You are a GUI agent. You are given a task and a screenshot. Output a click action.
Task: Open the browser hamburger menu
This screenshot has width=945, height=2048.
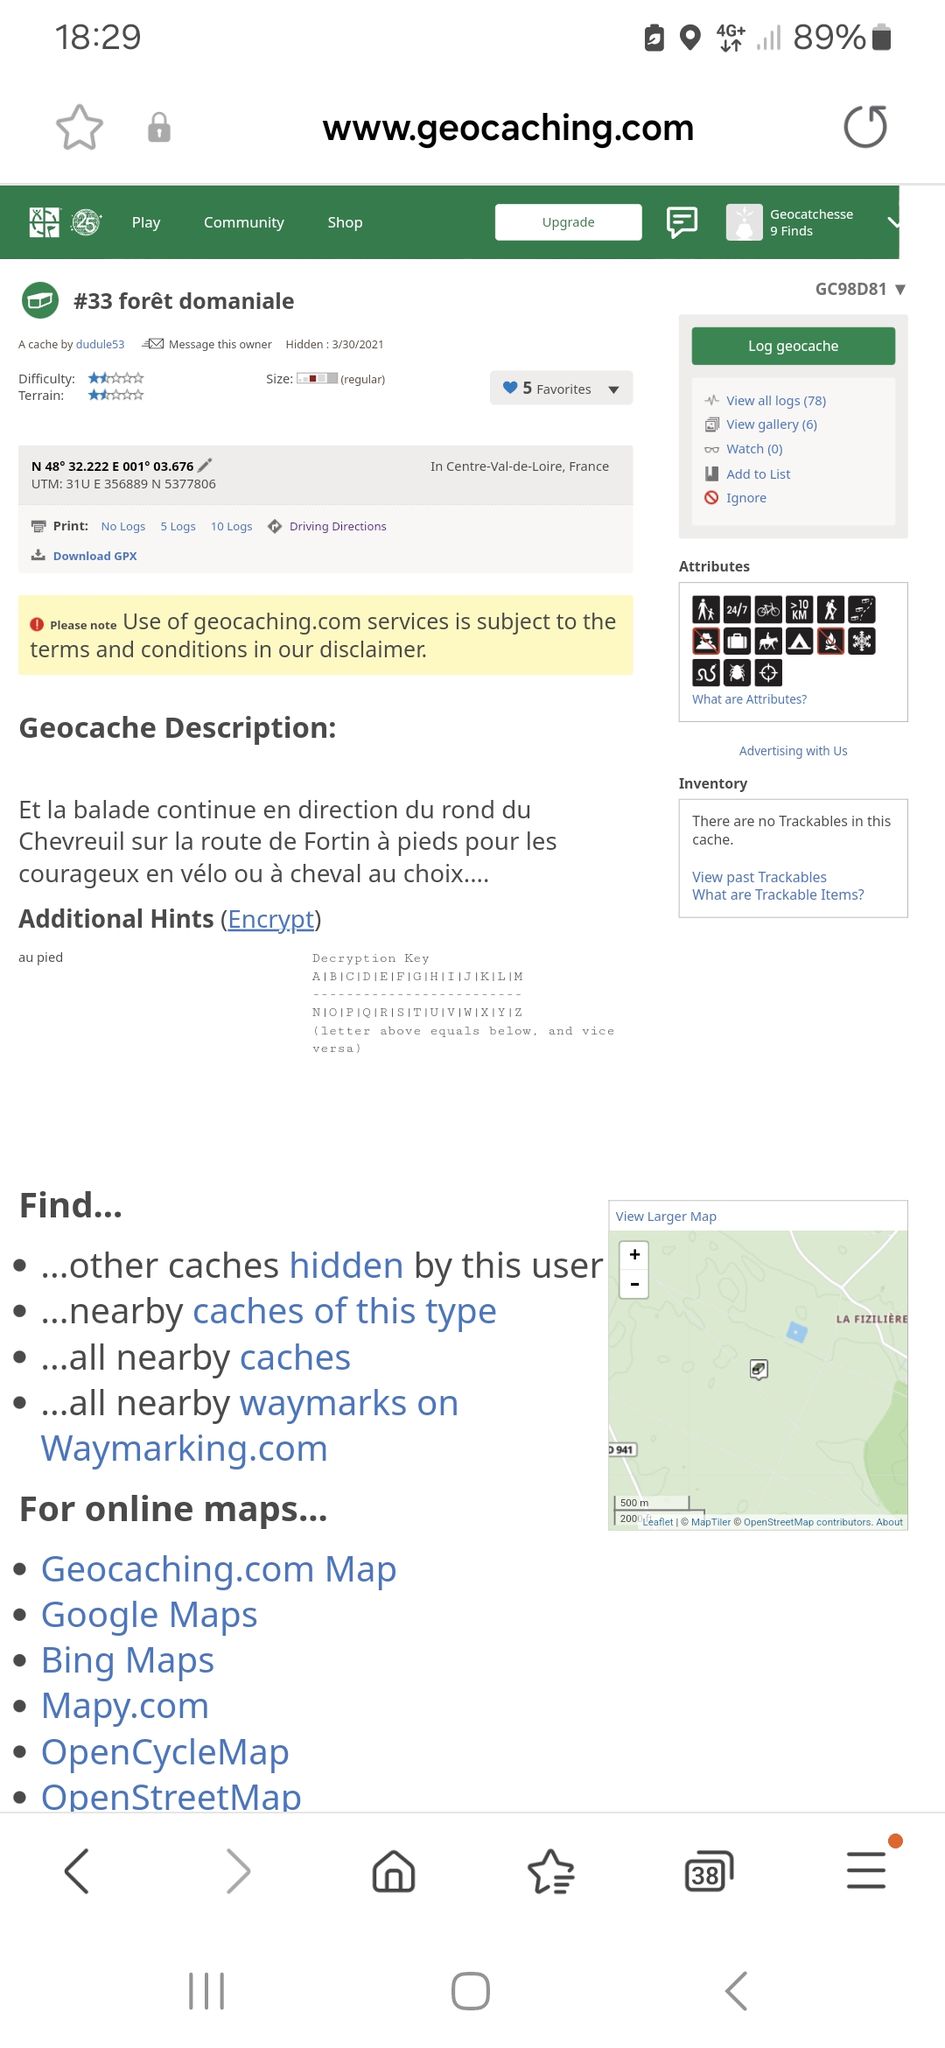(x=866, y=1871)
